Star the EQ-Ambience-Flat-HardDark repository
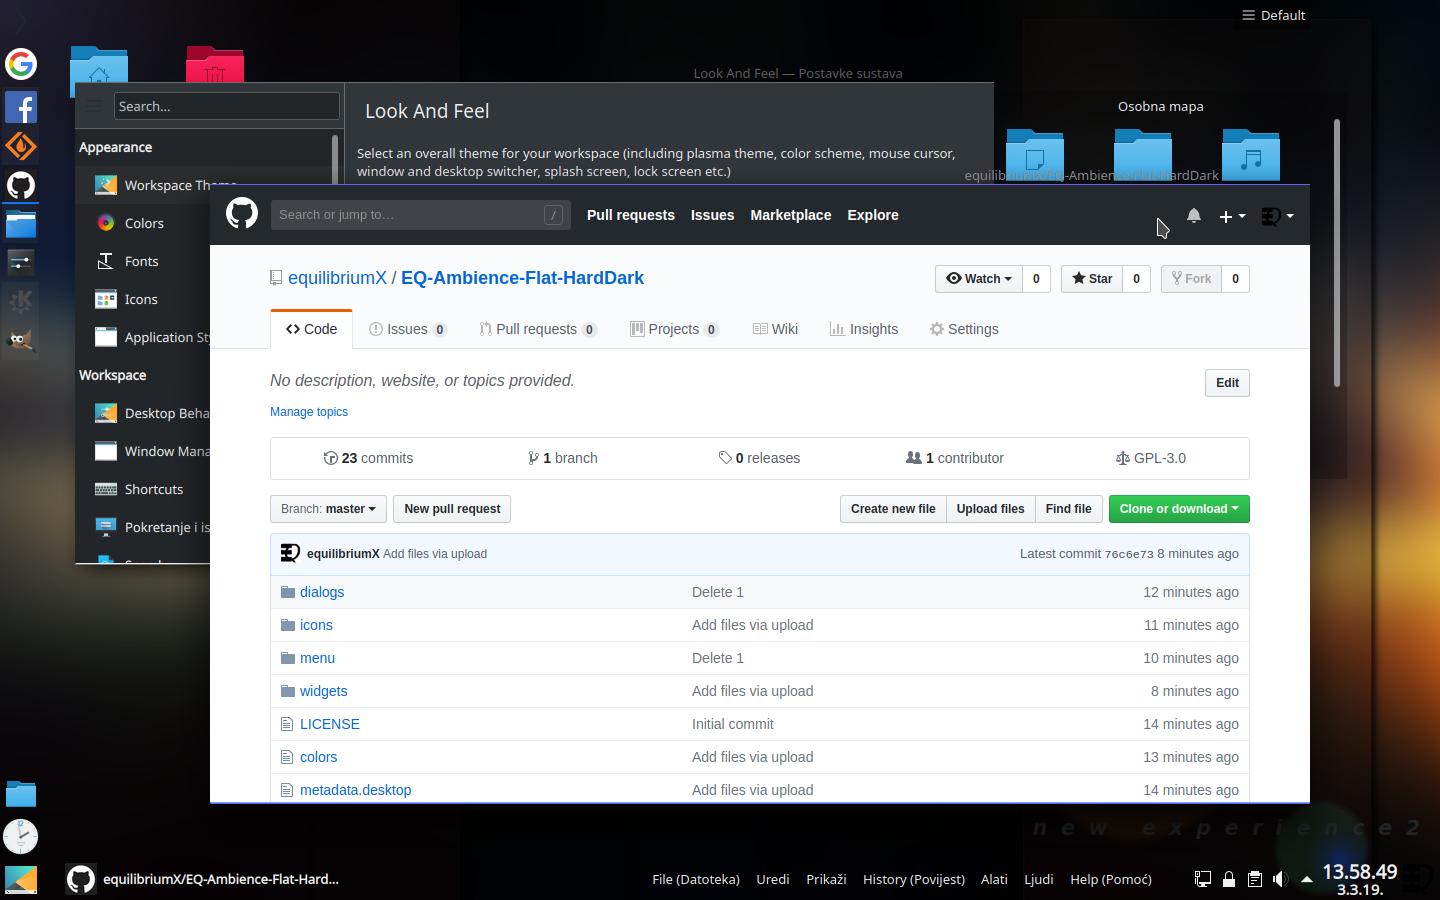 coord(1092,279)
